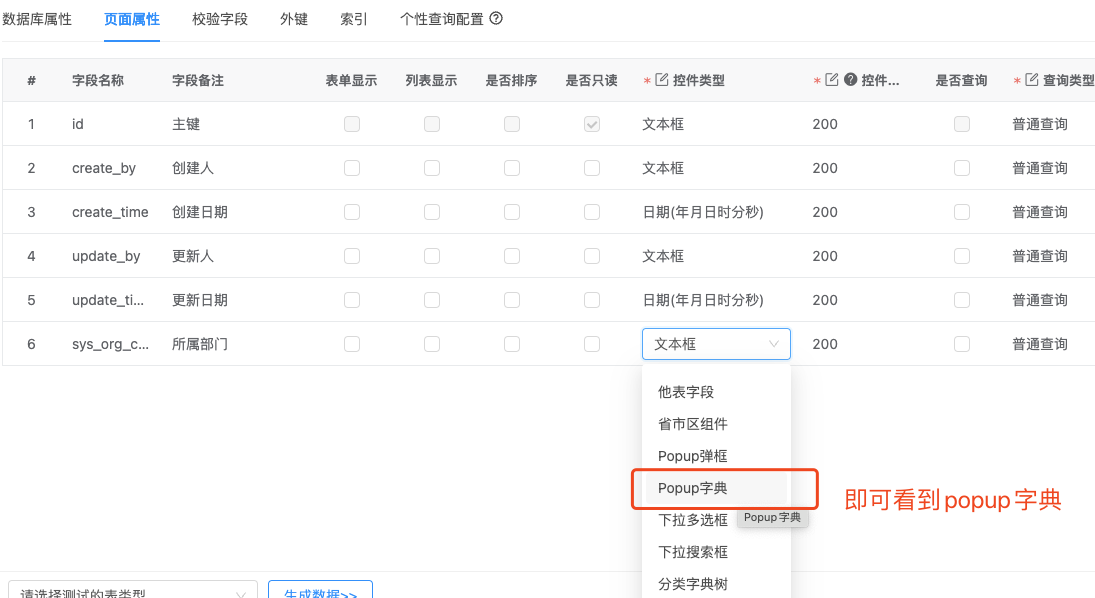1095x598 pixels.
Task: Choose 省市区组件 option in dropdown
Action: [x=692, y=424]
